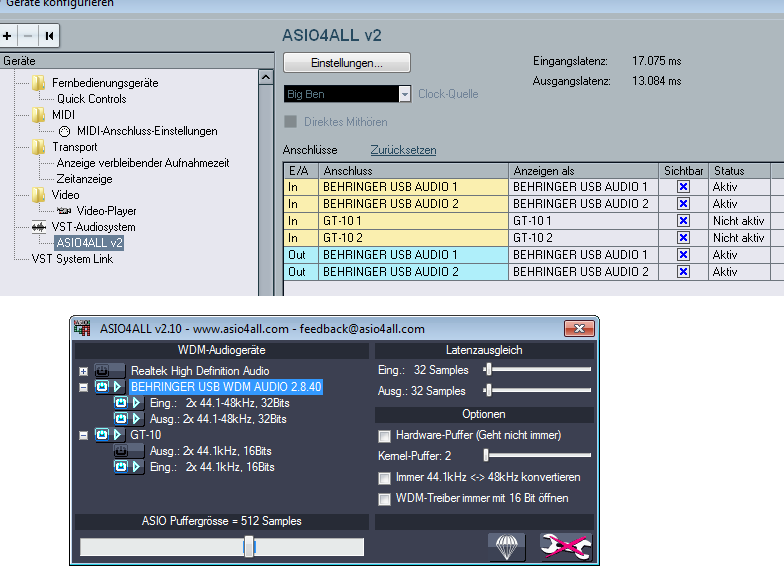Click the parachute load-defaults icon
784x578 pixels.
point(506,546)
